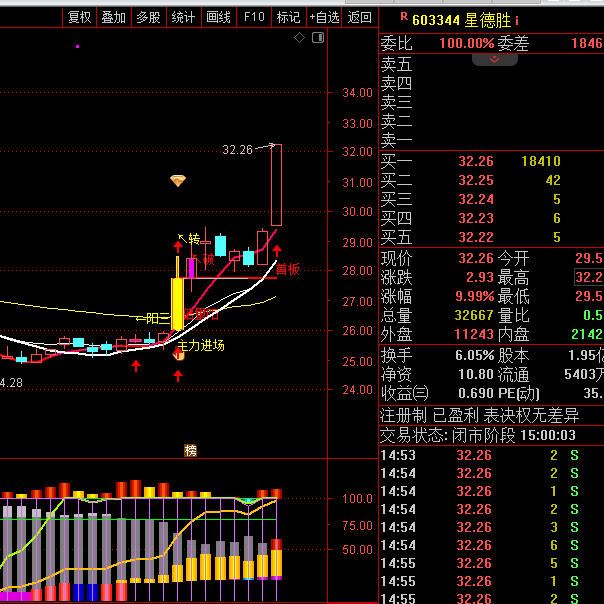Click the orange diamond marker on chart
Image resolution: width=604 pixels, height=604 pixels.
(x=178, y=181)
